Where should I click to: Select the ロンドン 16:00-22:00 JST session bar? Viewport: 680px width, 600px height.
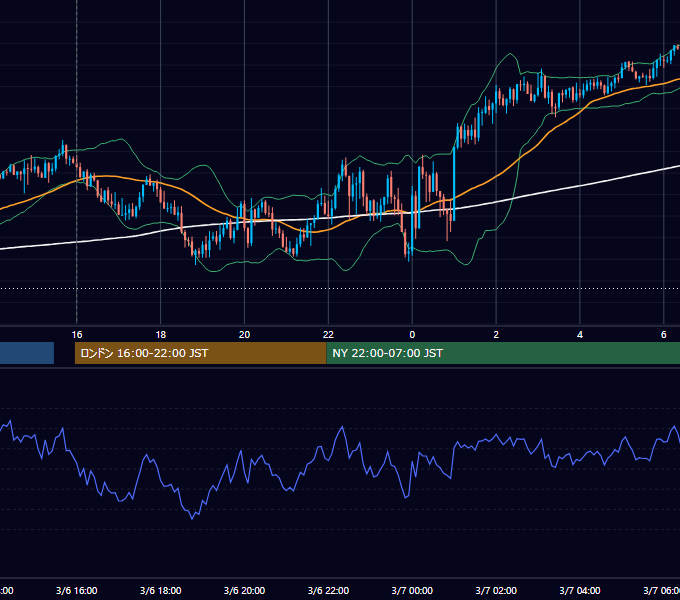(200, 353)
